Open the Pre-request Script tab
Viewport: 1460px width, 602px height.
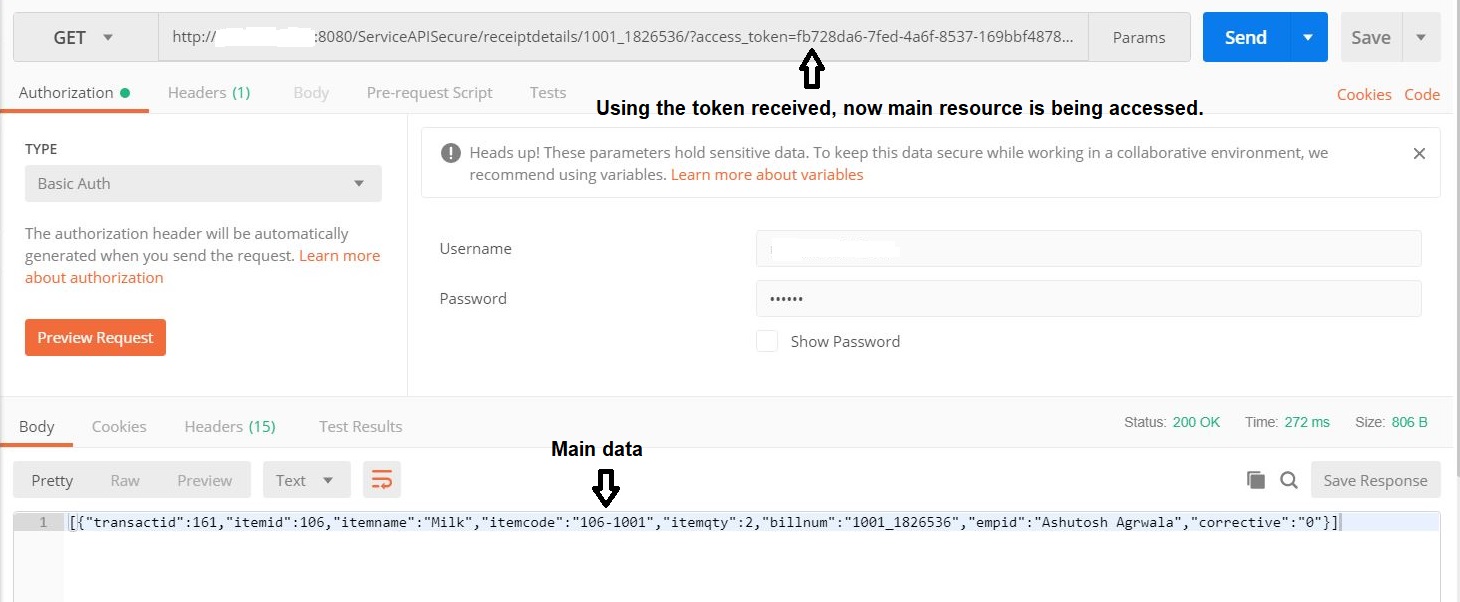click(x=429, y=92)
